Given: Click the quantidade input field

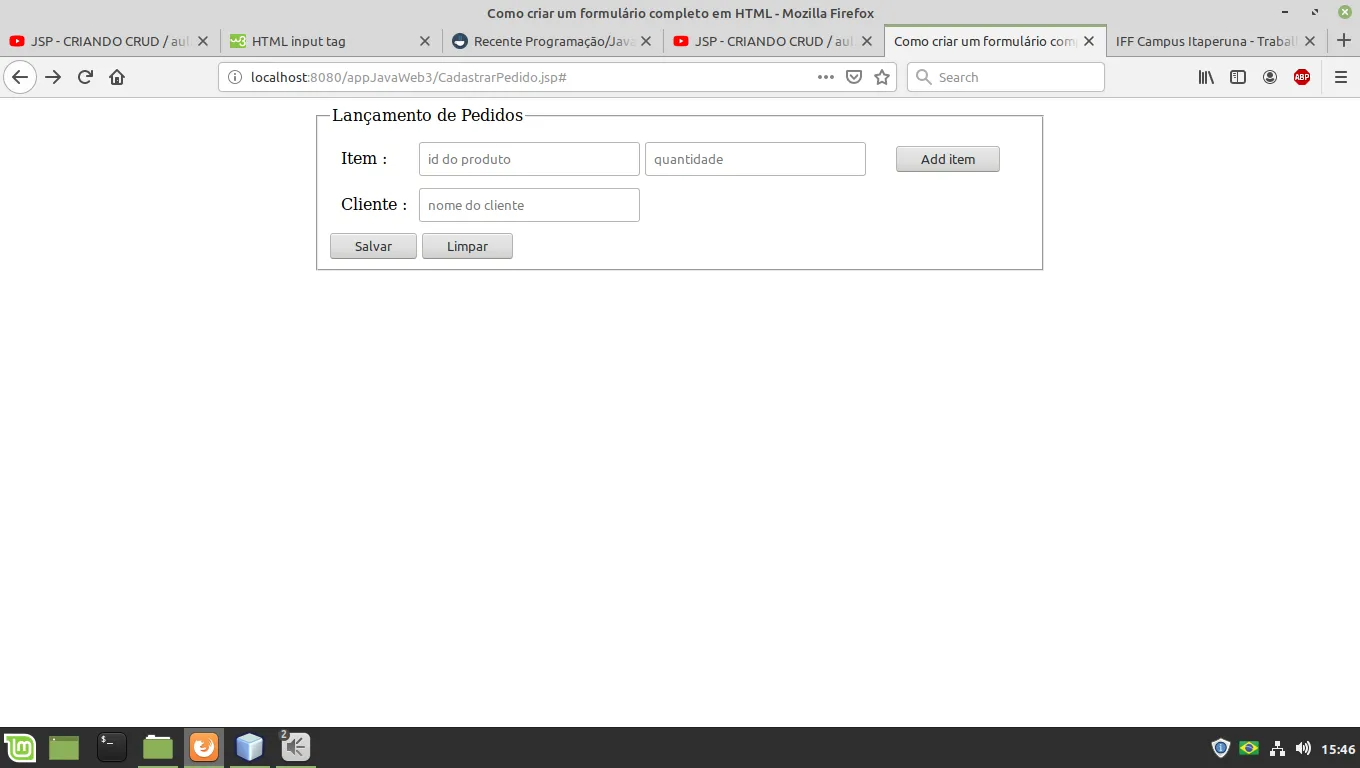Looking at the screenshot, I should (x=755, y=158).
